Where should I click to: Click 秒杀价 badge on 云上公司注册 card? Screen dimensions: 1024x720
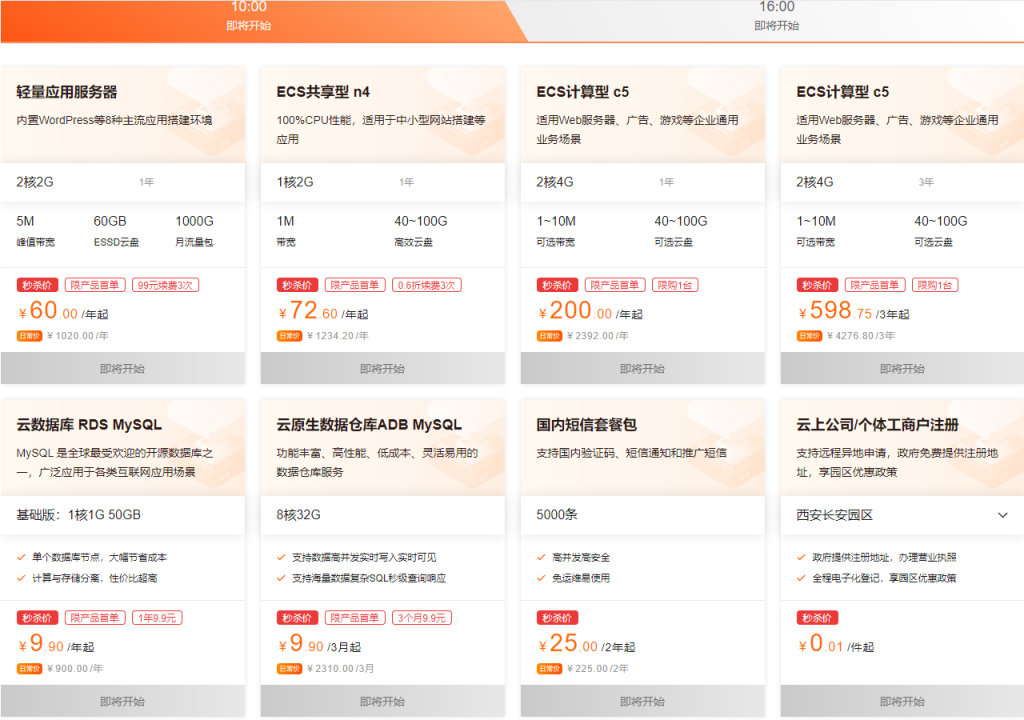tap(817, 617)
